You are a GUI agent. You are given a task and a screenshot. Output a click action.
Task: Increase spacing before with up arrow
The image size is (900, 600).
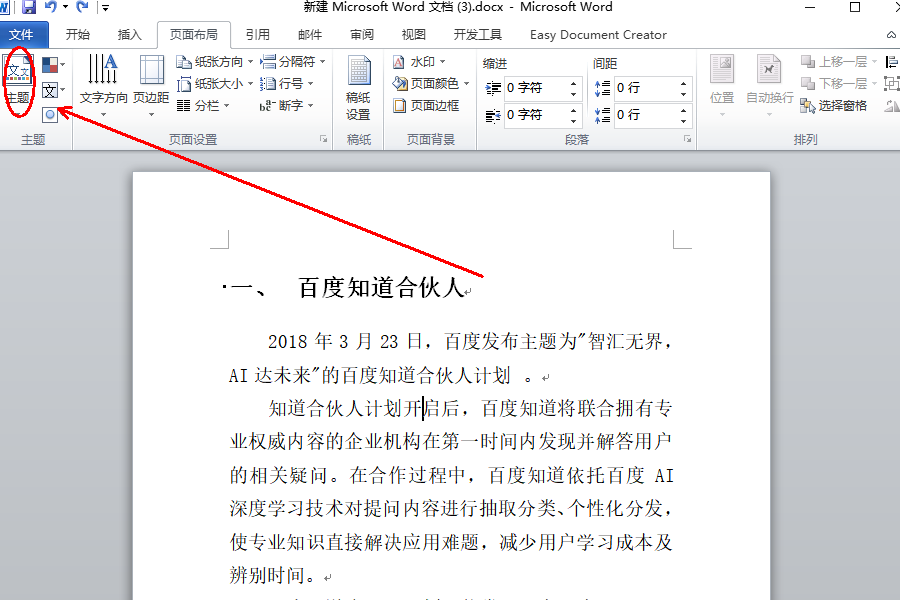683,83
